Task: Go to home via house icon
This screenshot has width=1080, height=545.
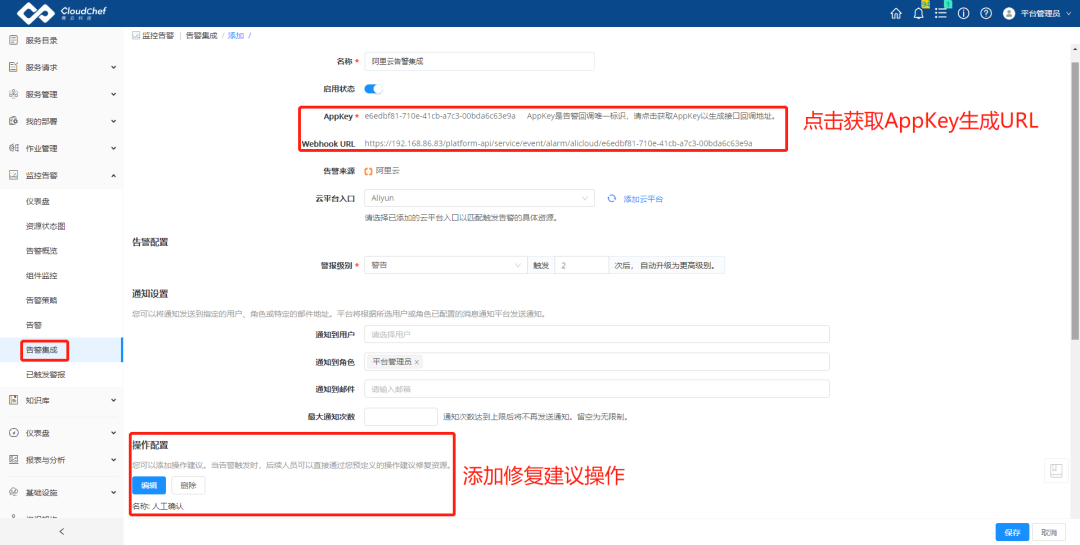Action: (x=896, y=13)
